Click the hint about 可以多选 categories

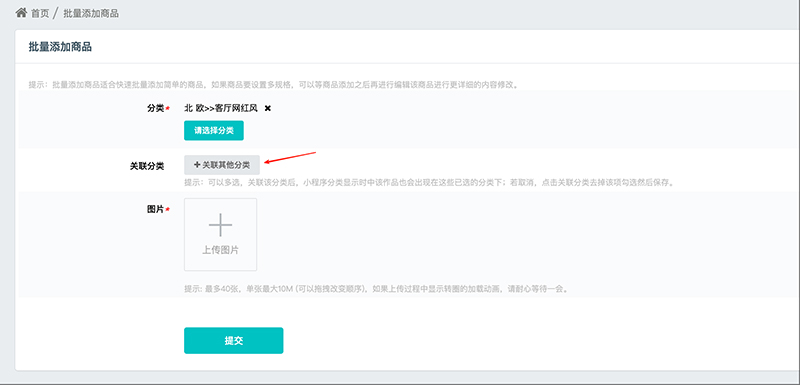point(429,182)
